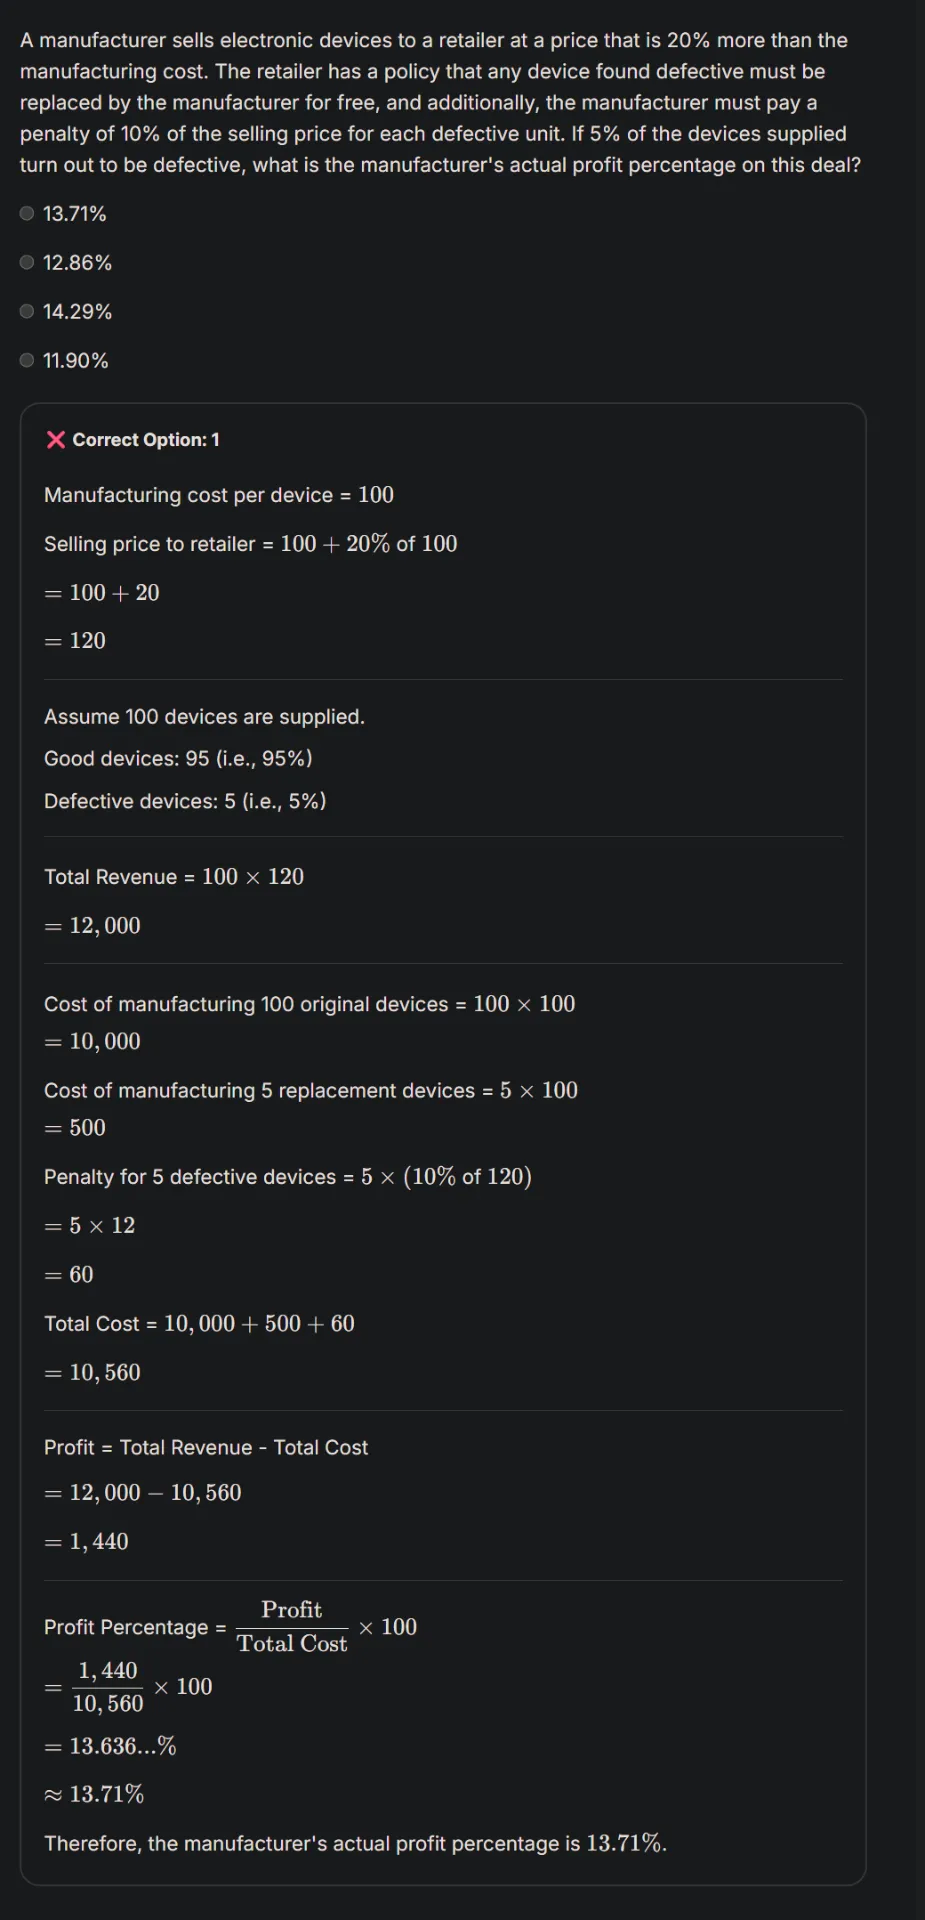
Task: Click the Penalty for 5 defective devices line
Action: (288, 1177)
